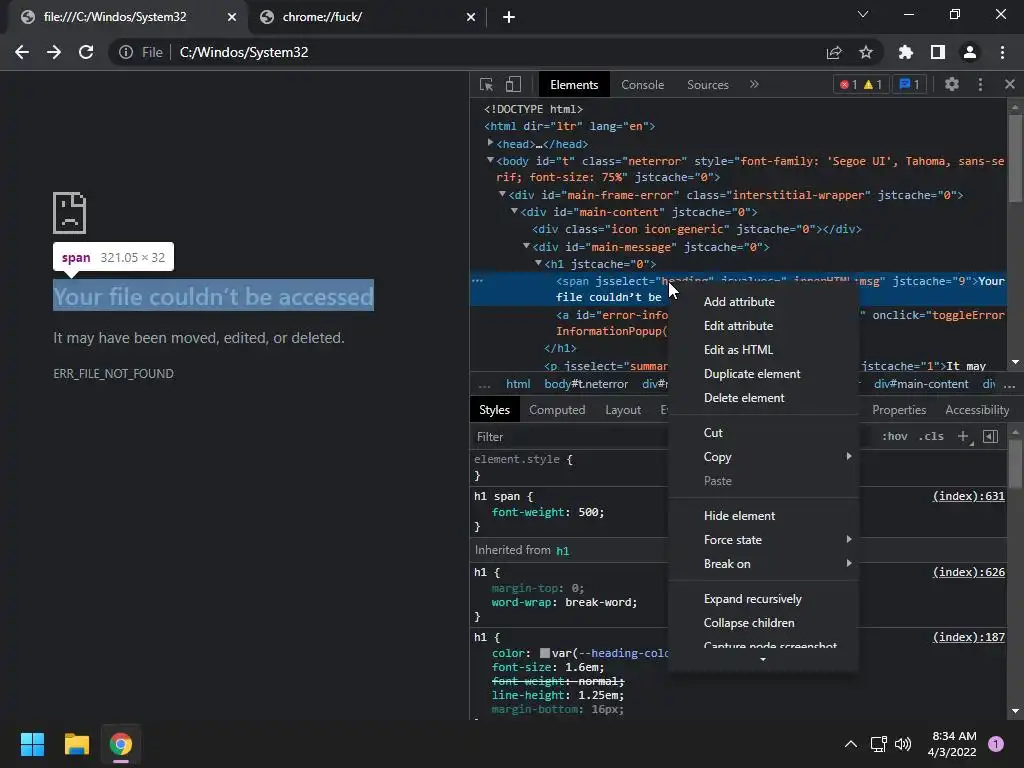Reload the current page

(86, 52)
